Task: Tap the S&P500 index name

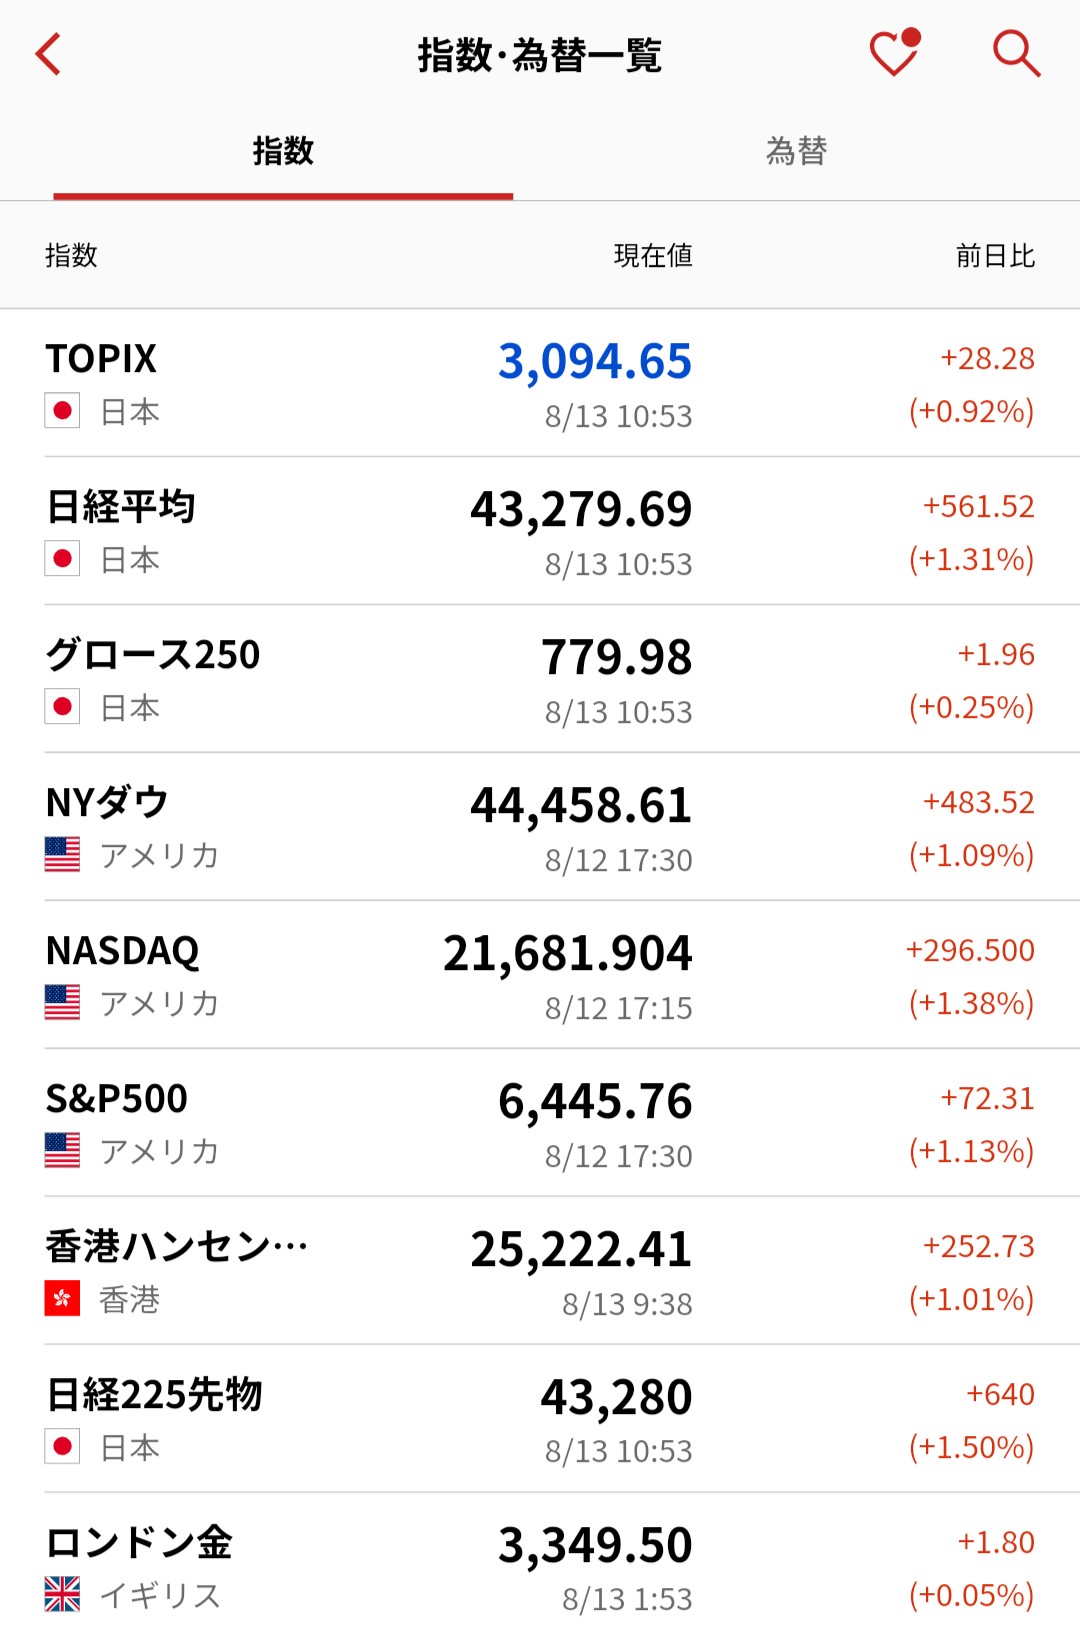Action: [x=117, y=1099]
